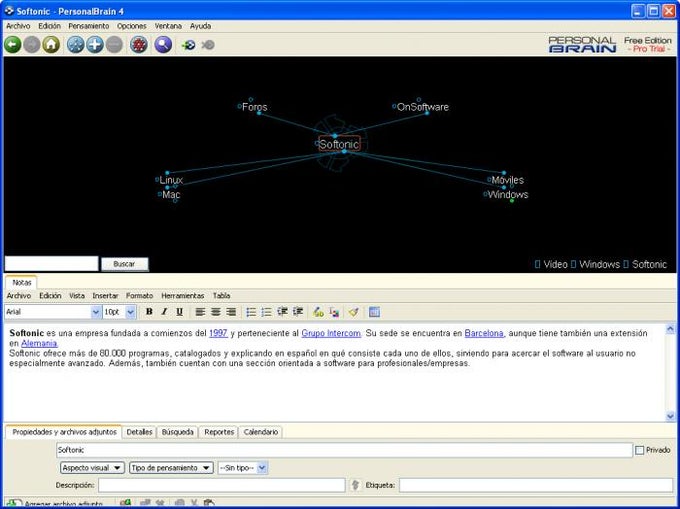Click the insert hyperlink icon

[x=318, y=312]
